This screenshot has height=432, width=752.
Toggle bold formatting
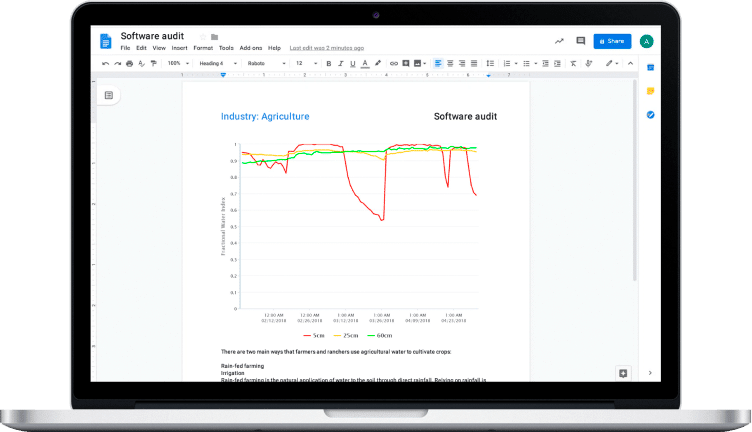pos(329,63)
